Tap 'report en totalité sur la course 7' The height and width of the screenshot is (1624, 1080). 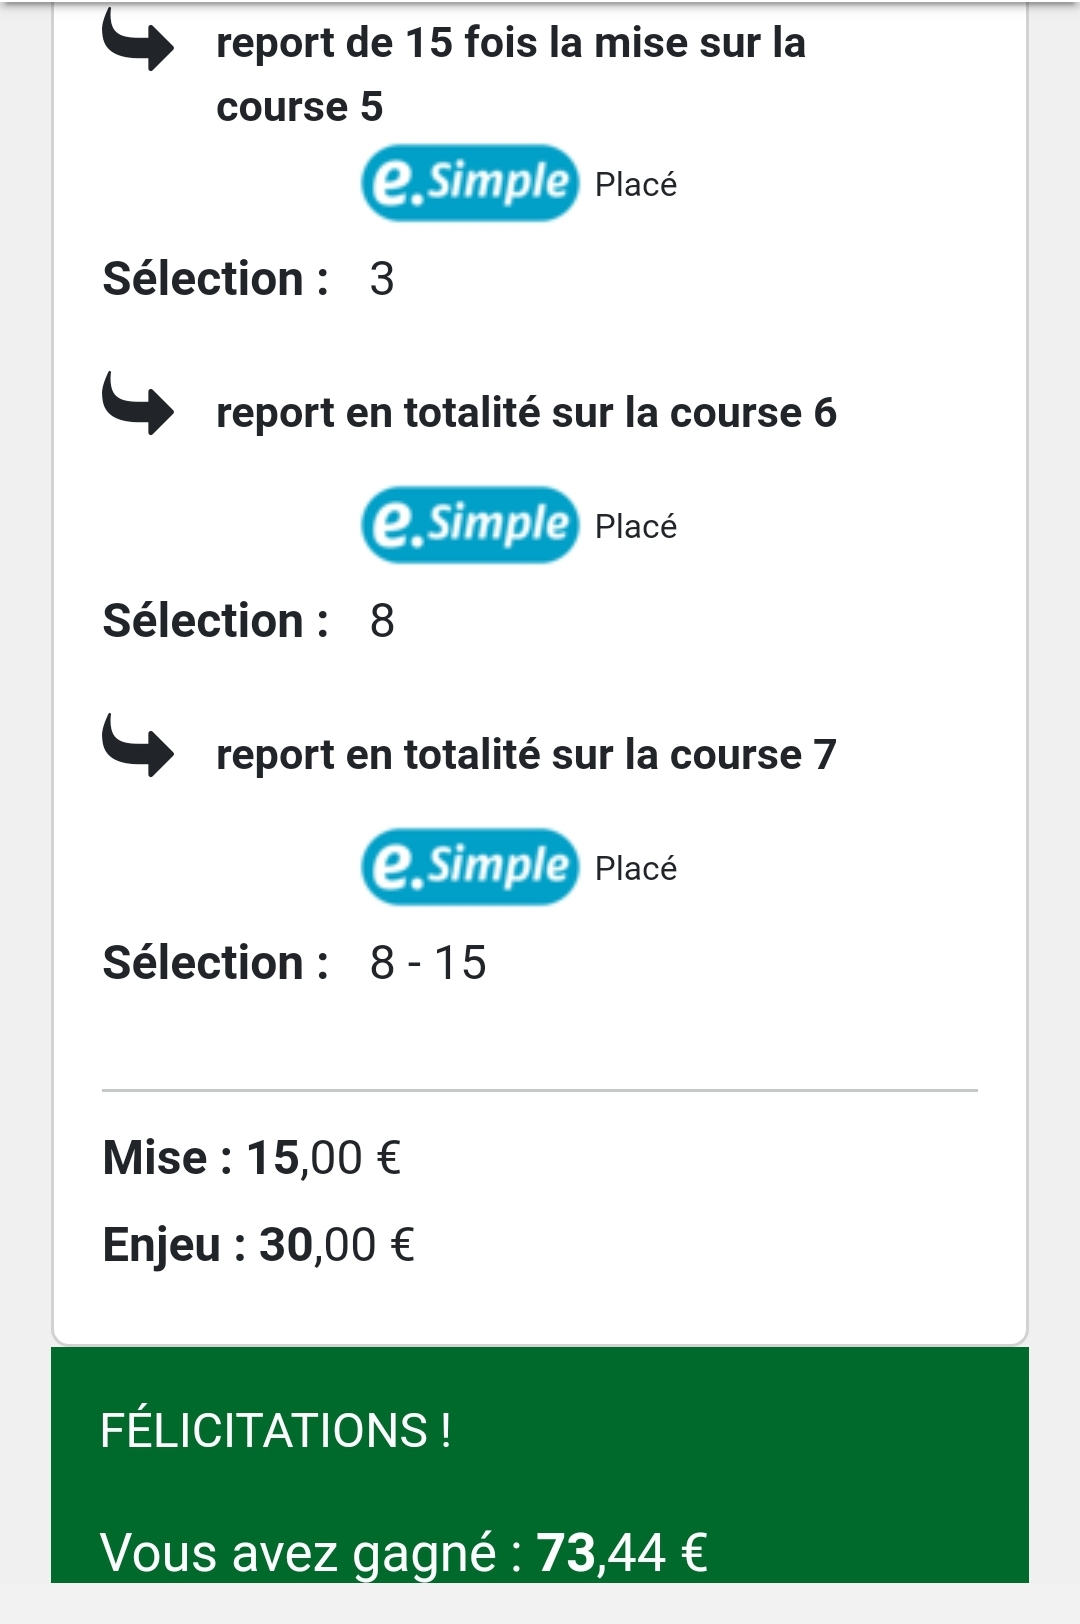[526, 755]
